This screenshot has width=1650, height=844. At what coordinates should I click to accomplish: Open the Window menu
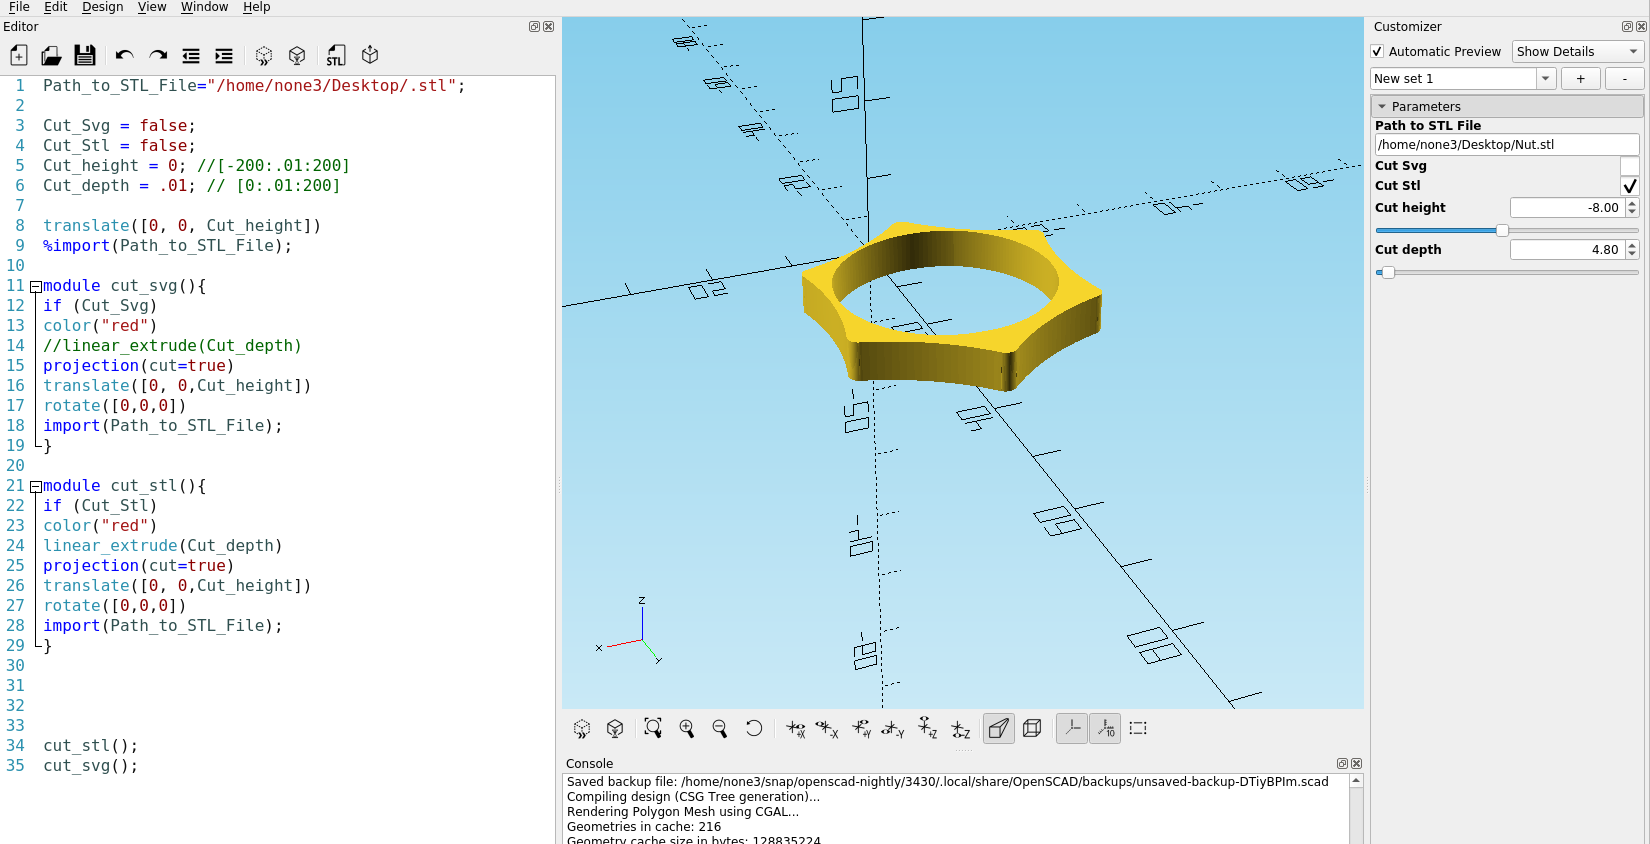tap(204, 7)
